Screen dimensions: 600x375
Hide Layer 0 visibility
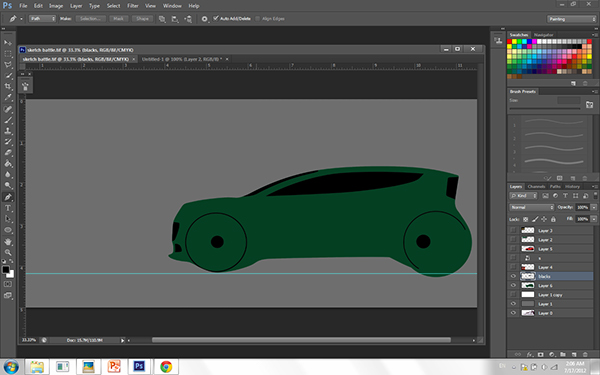513,313
